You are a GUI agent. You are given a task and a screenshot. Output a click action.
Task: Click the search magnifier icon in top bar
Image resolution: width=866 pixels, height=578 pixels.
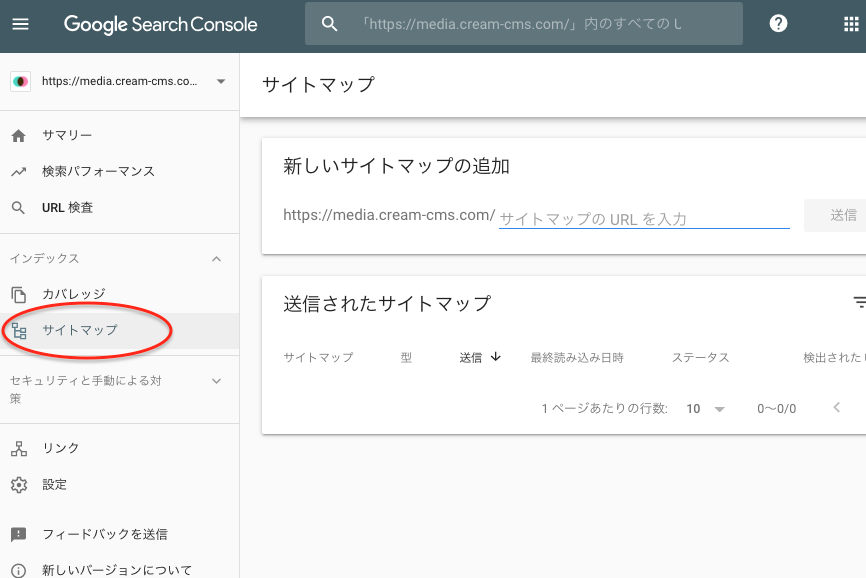click(329, 24)
